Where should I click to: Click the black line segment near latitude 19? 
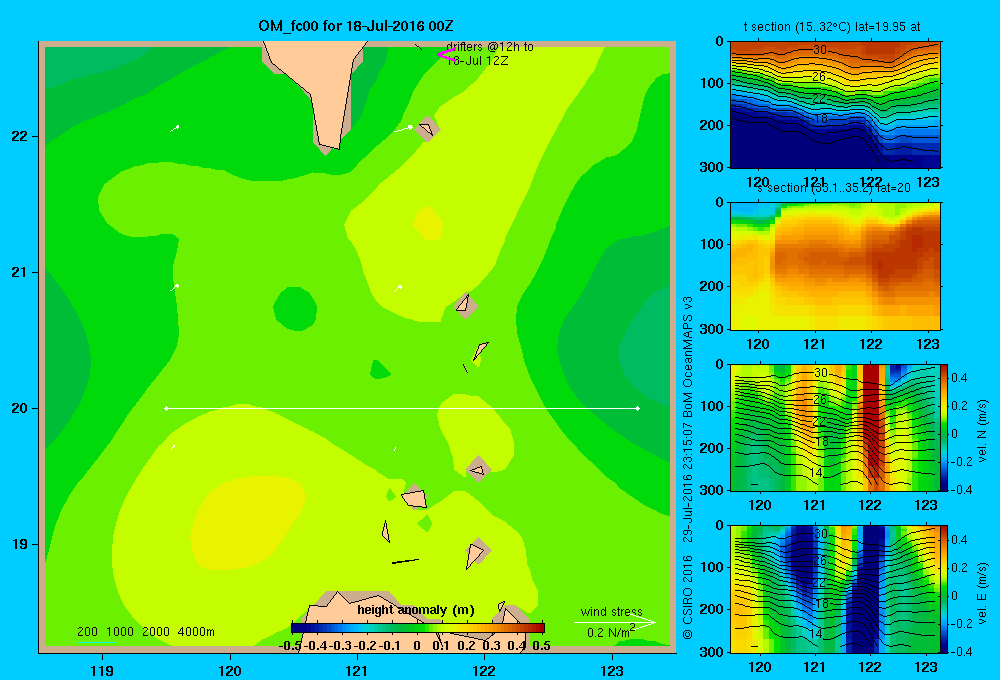(405, 561)
